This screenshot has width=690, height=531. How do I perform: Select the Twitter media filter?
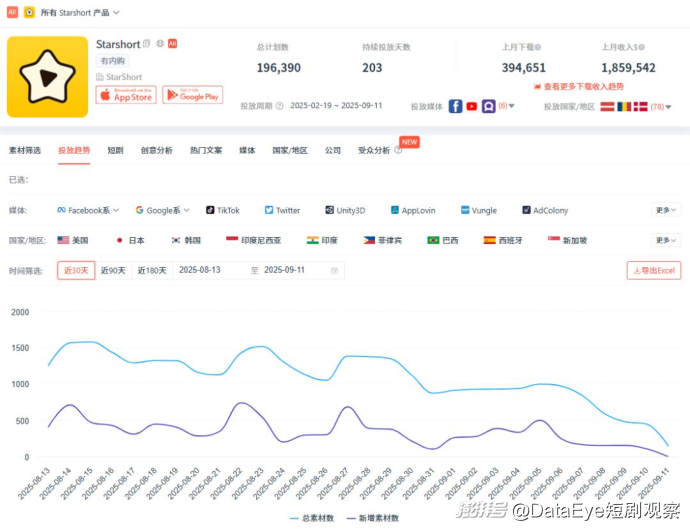tap(283, 211)
